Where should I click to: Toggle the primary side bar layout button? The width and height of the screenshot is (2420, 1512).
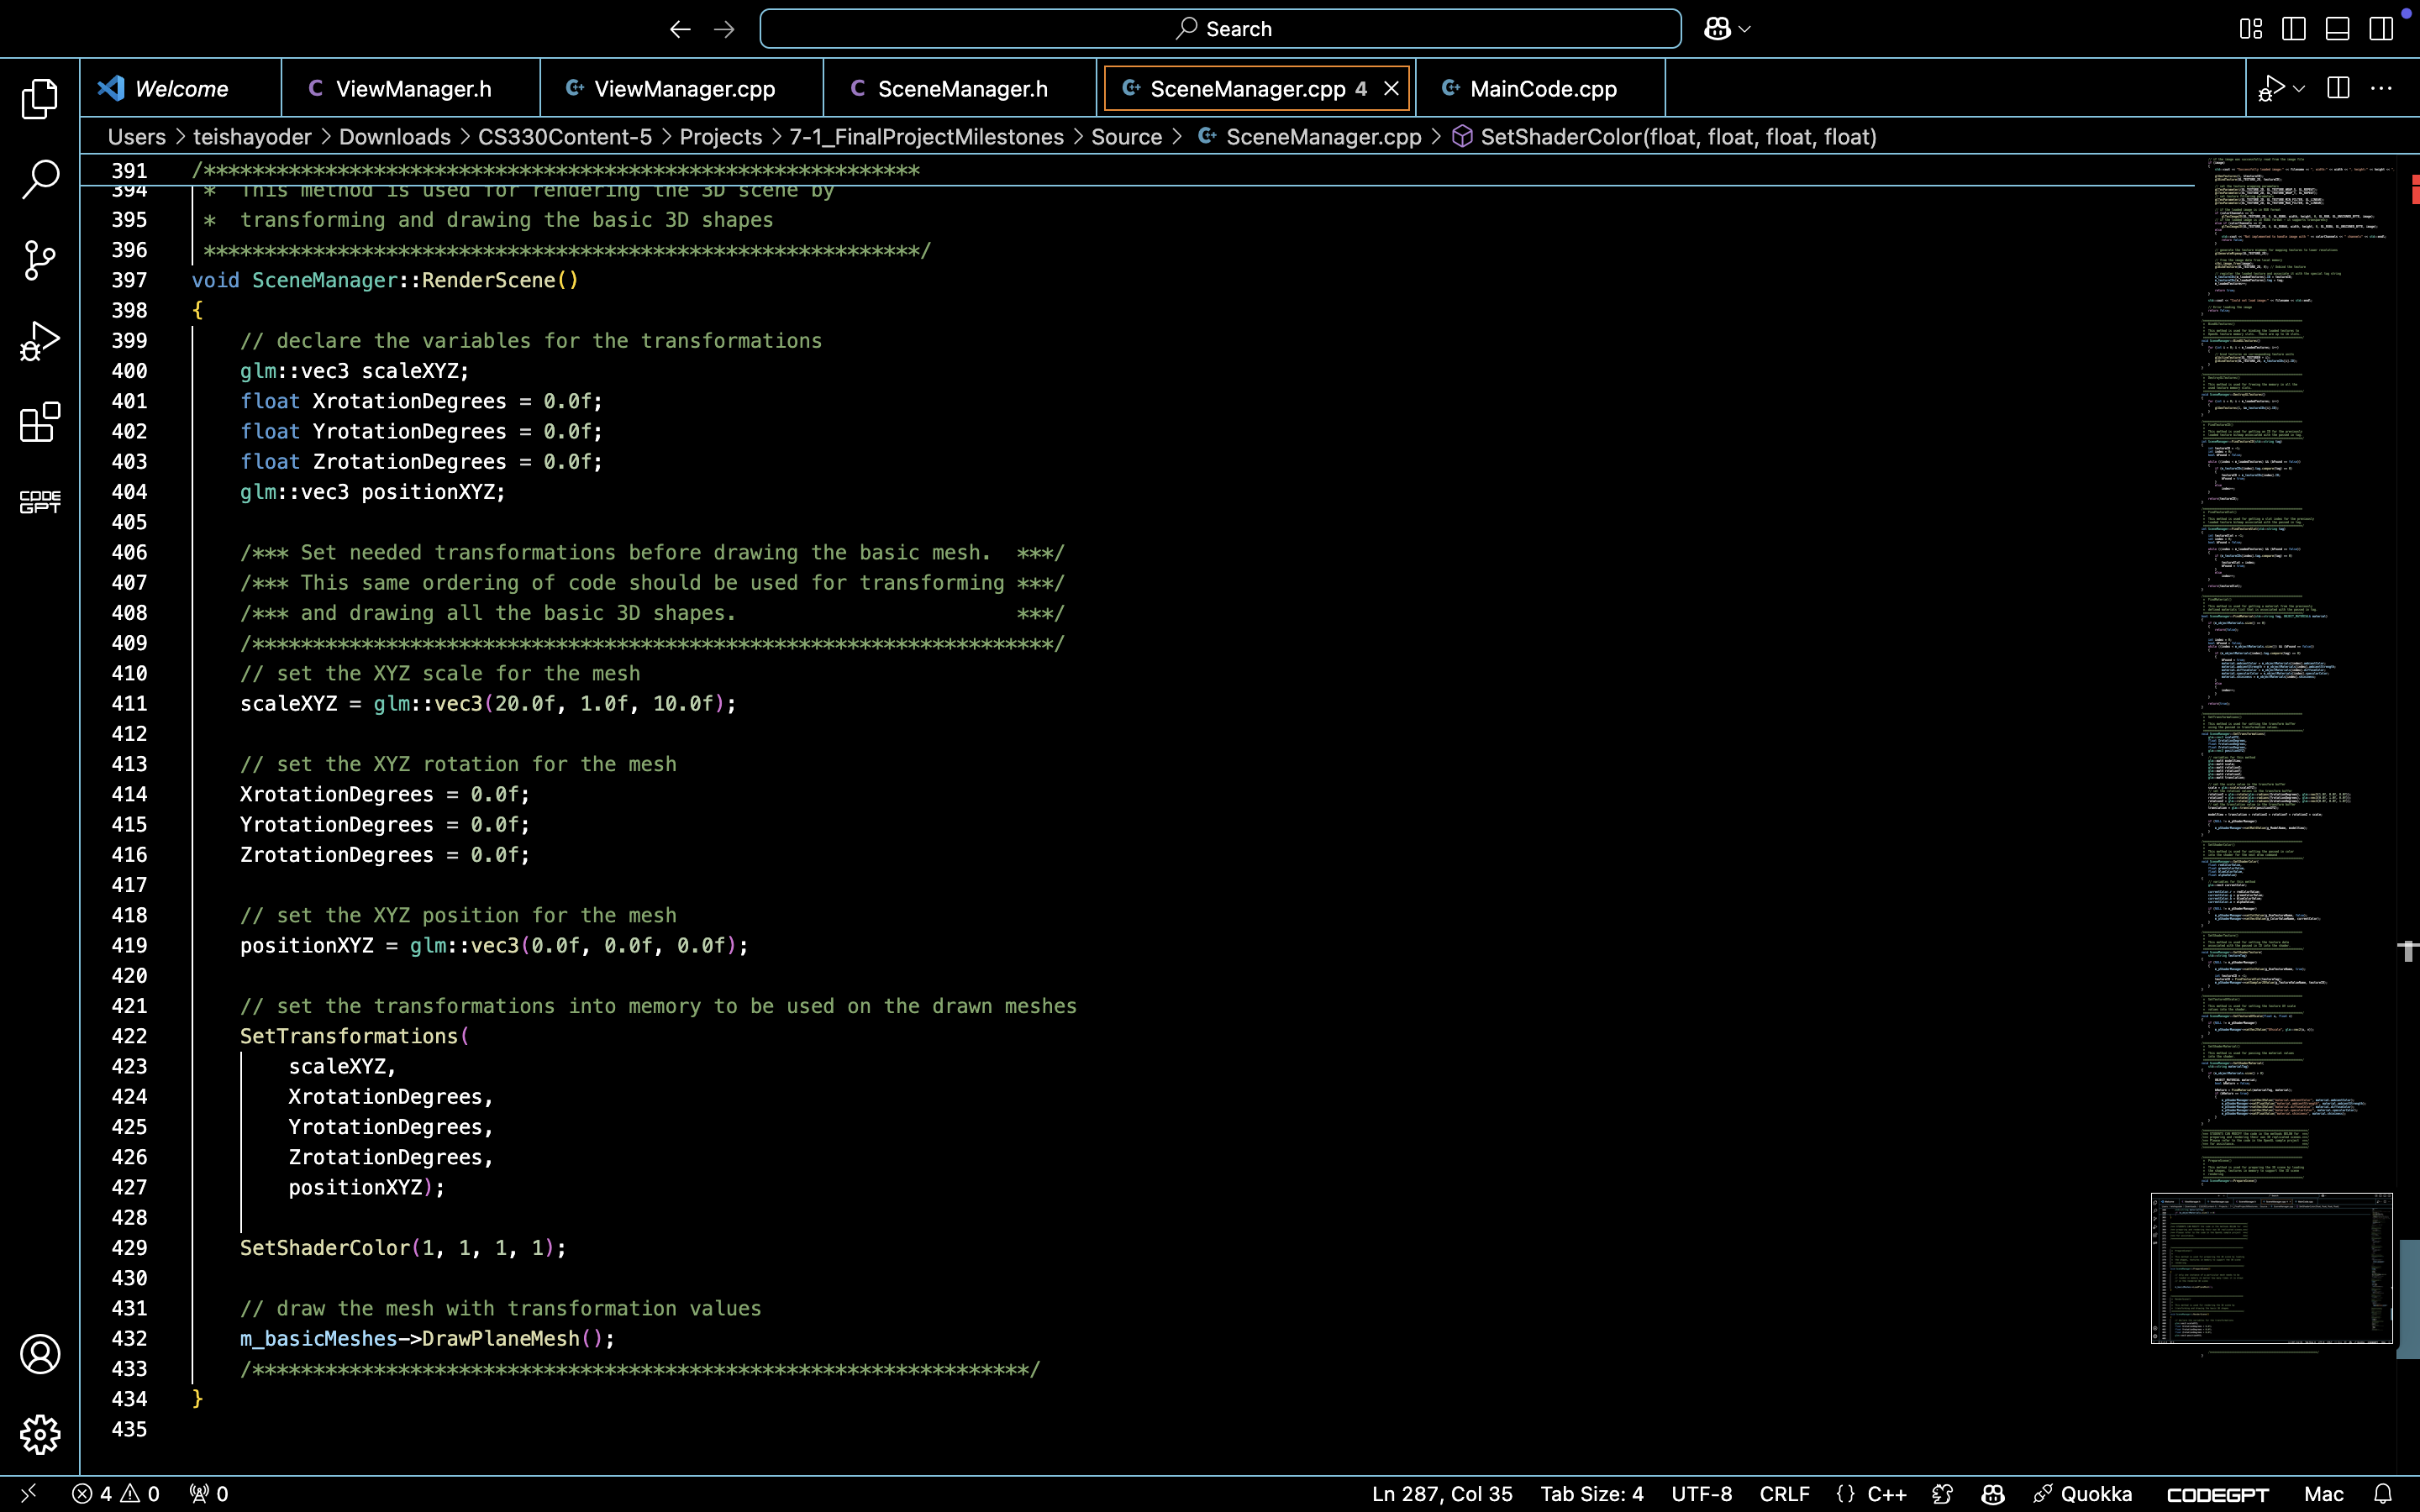(2294, 29)
